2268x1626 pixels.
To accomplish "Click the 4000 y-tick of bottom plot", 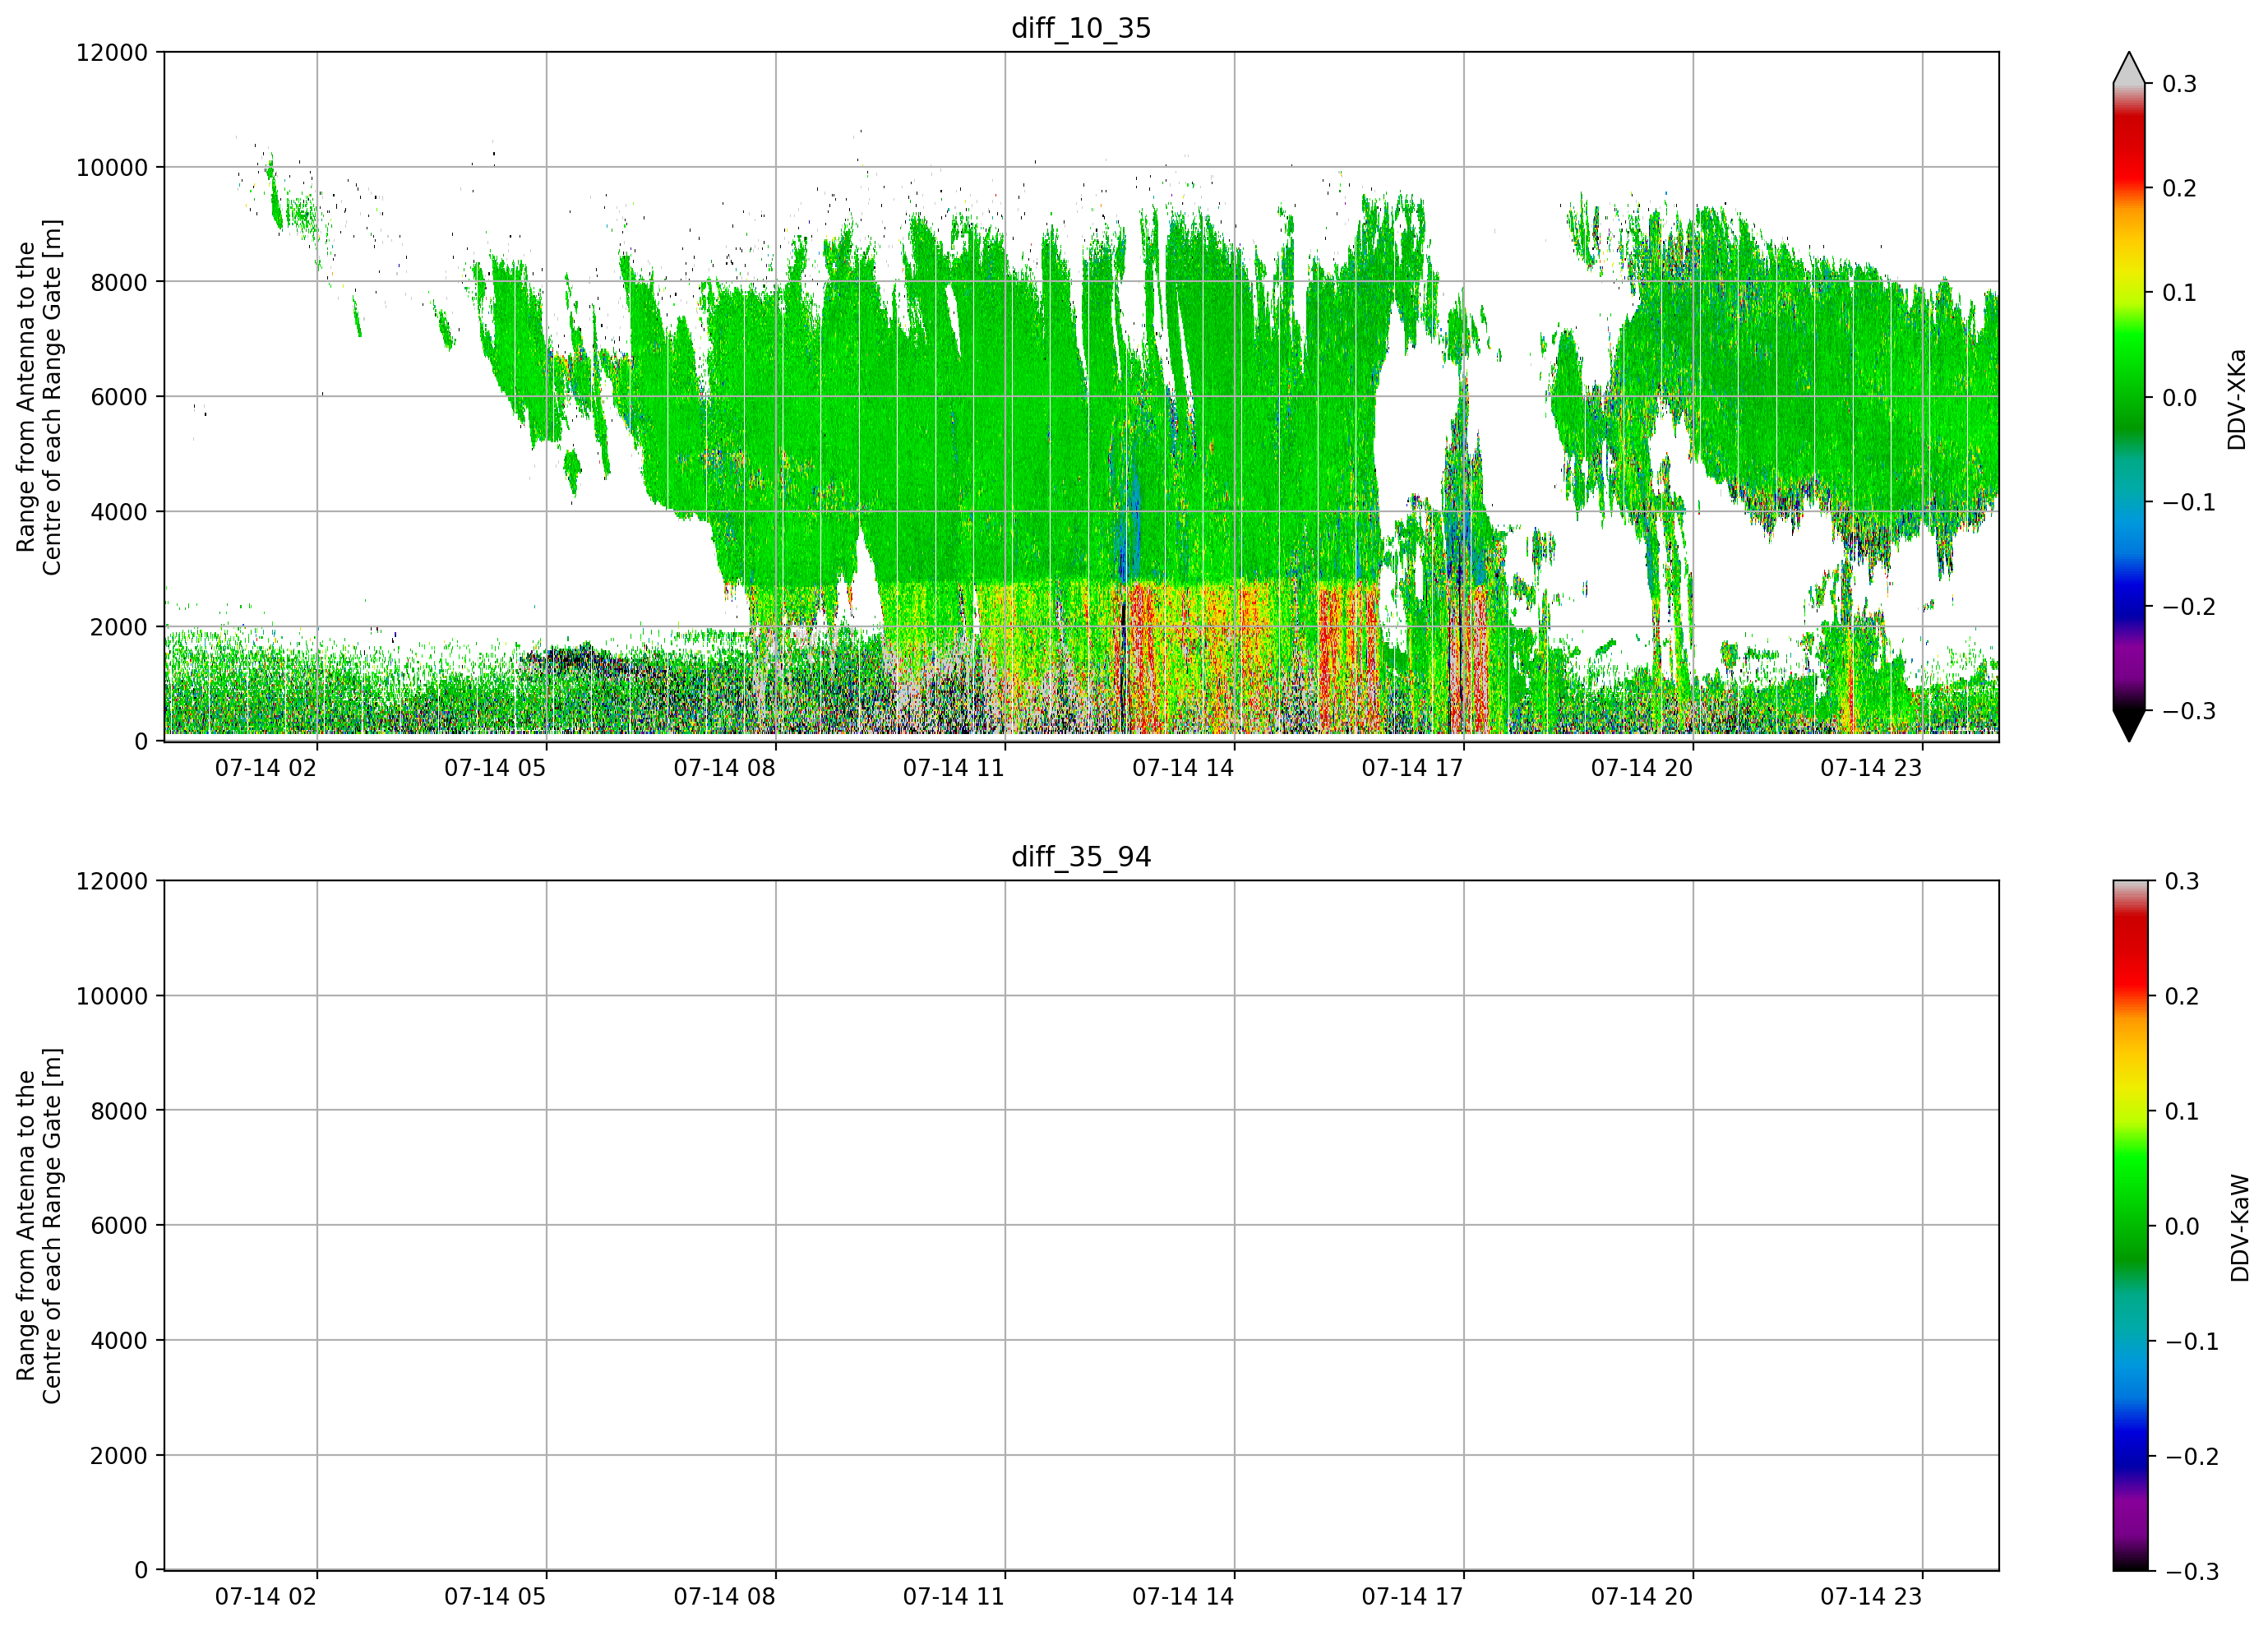I will point(119,1341).
